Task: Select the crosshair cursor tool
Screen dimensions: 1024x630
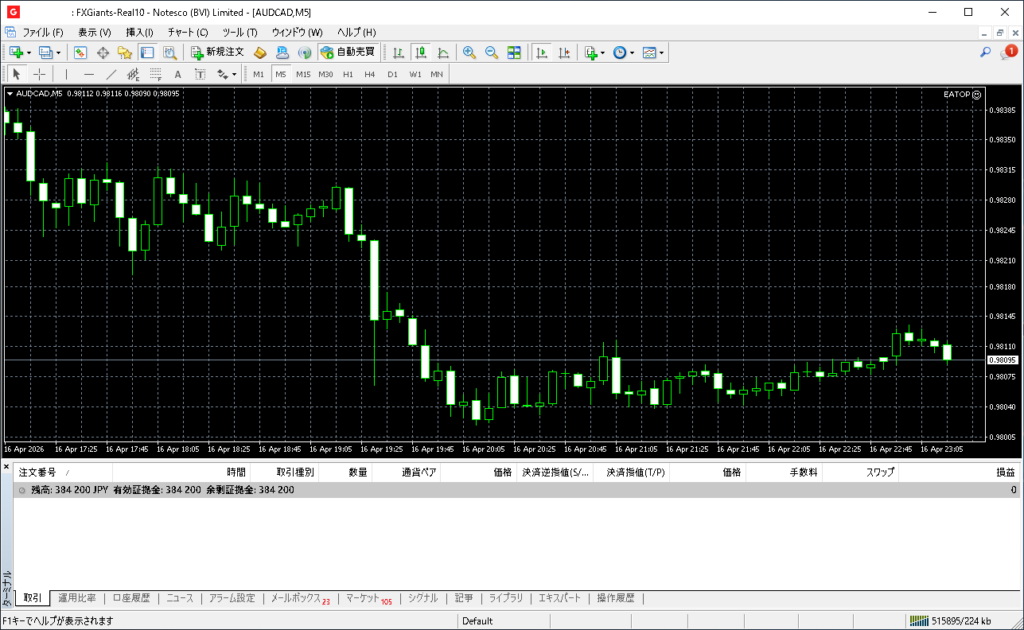Action: 39,74
